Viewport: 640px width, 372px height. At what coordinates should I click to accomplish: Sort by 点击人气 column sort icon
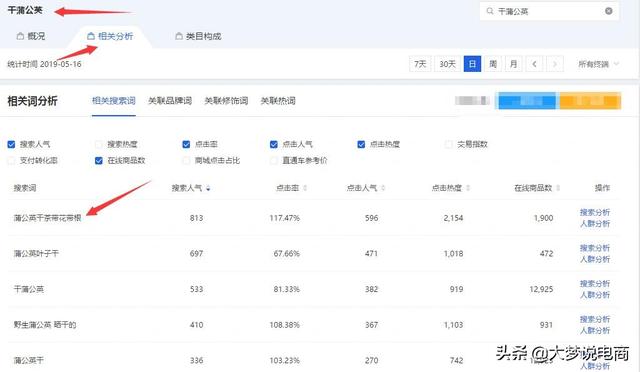click(383, 188)
